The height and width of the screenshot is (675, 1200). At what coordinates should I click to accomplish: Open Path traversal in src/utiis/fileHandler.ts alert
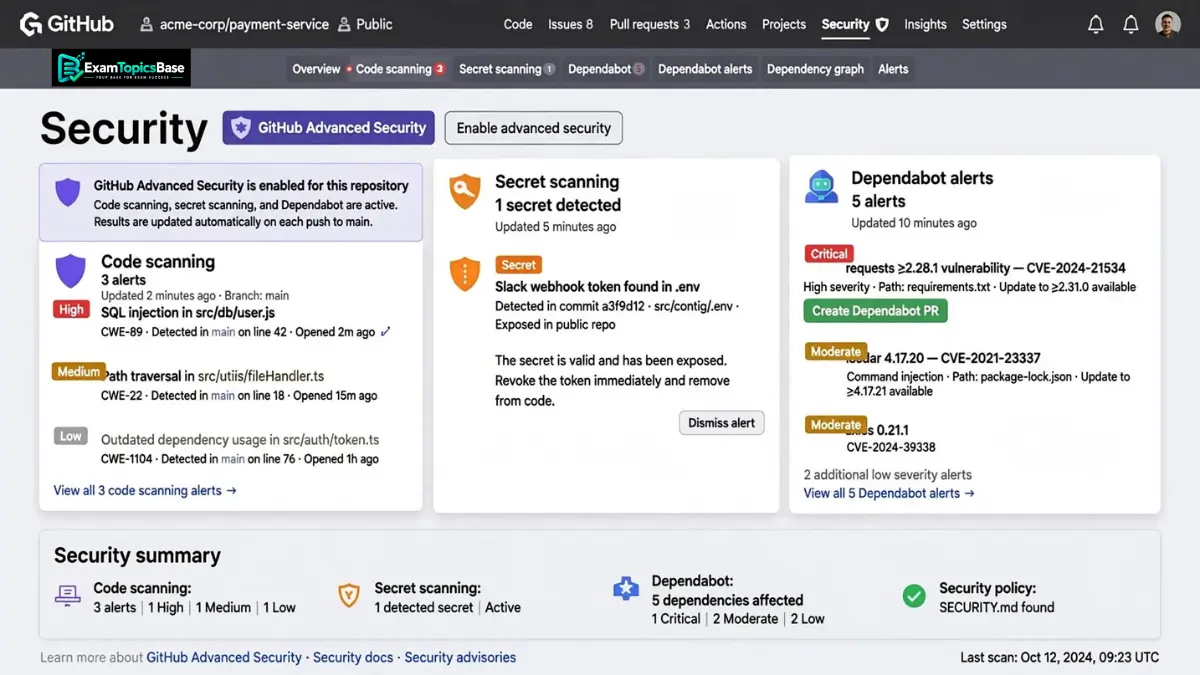[213, 376]
